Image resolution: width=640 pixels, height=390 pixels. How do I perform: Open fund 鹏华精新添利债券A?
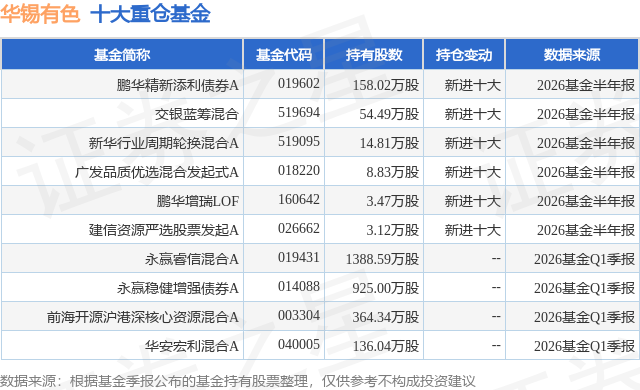(178, 85)
